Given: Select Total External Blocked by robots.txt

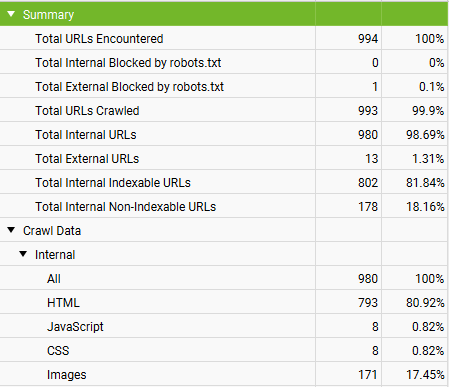Looking at the screenshot, I should pyautogui.click(x=224, y=86).
